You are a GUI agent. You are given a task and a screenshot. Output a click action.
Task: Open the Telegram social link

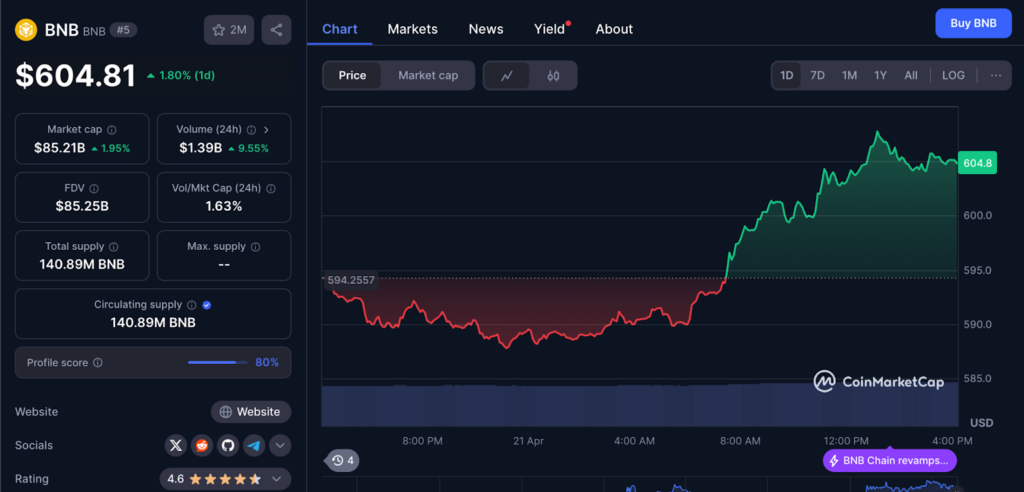pyautogui.click(x=254, y=445)
